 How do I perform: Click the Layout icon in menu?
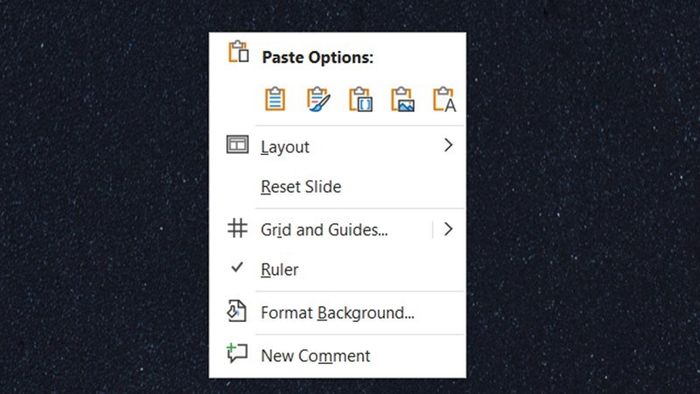point(238,145)
